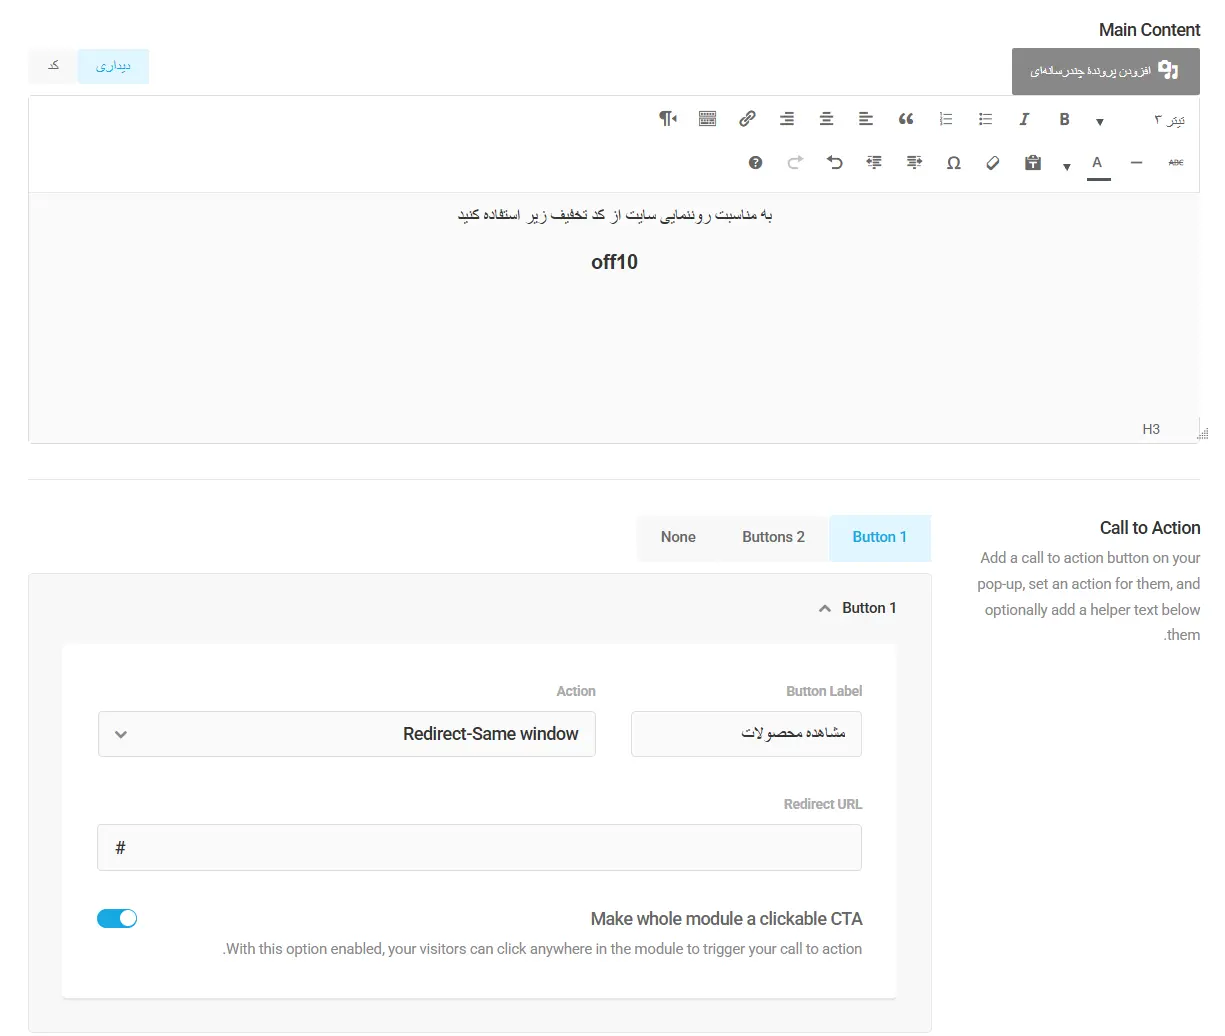
Task: Click the paste as text icon
Action: pyautogui.click(x=1033, y=162)
